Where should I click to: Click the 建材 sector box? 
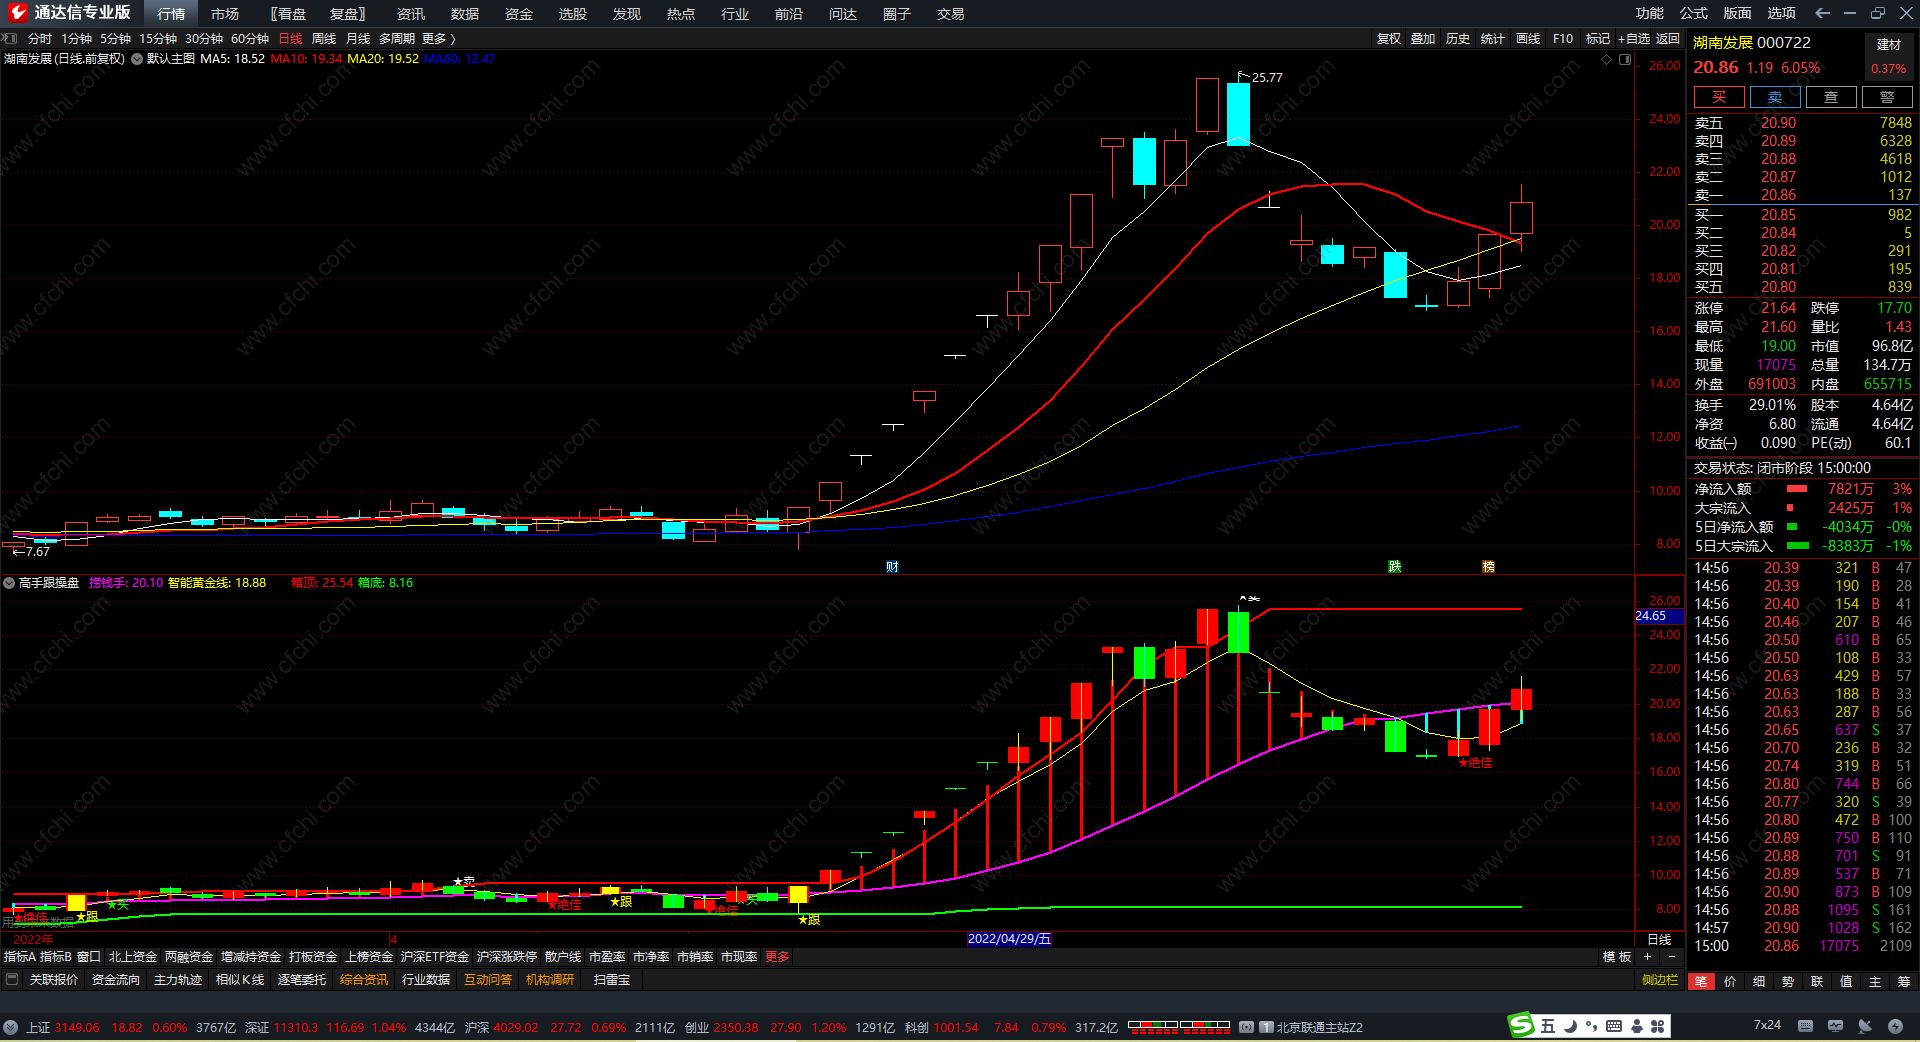pyautogui.click(x=1889, y=55)
